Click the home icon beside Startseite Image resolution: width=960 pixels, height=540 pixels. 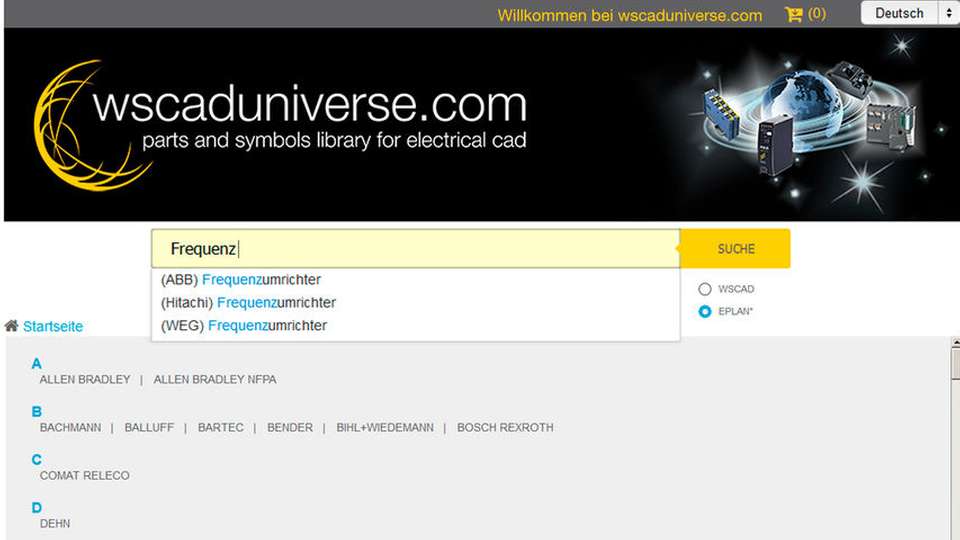[x=11, y=326]
